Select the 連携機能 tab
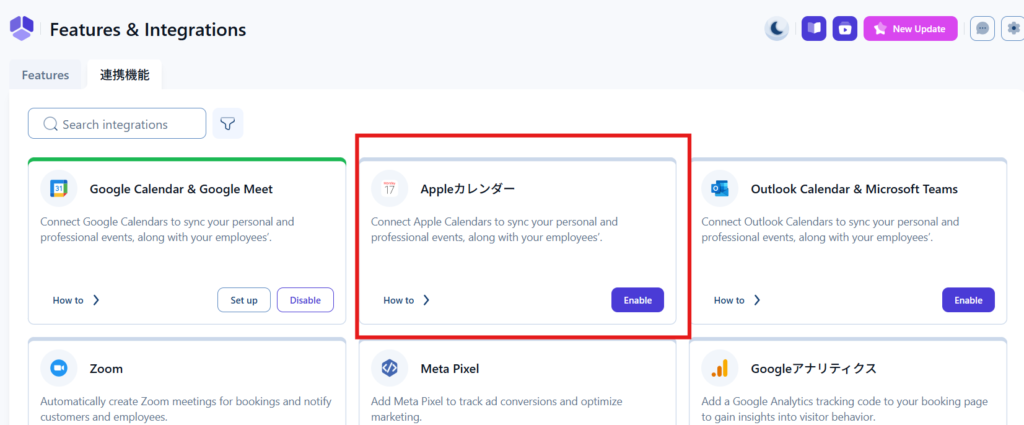1024x425 pixels. 124,75
